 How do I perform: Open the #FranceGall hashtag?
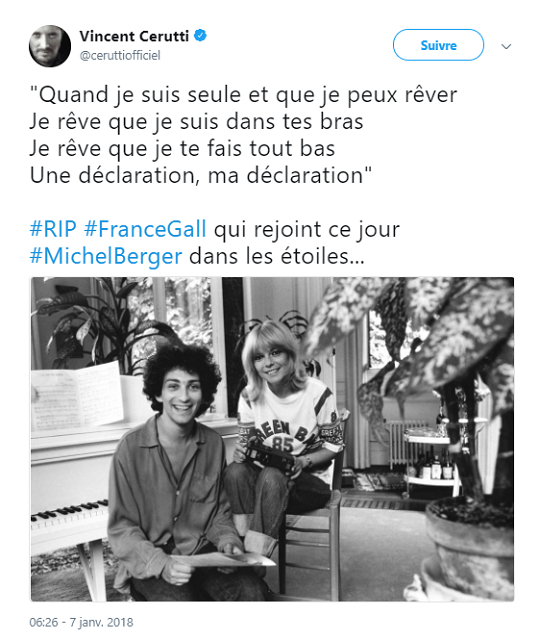(x=145, y=229)
